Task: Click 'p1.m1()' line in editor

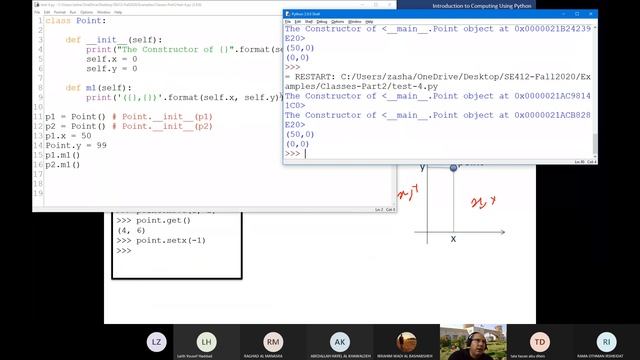Action: coord(62,155)
